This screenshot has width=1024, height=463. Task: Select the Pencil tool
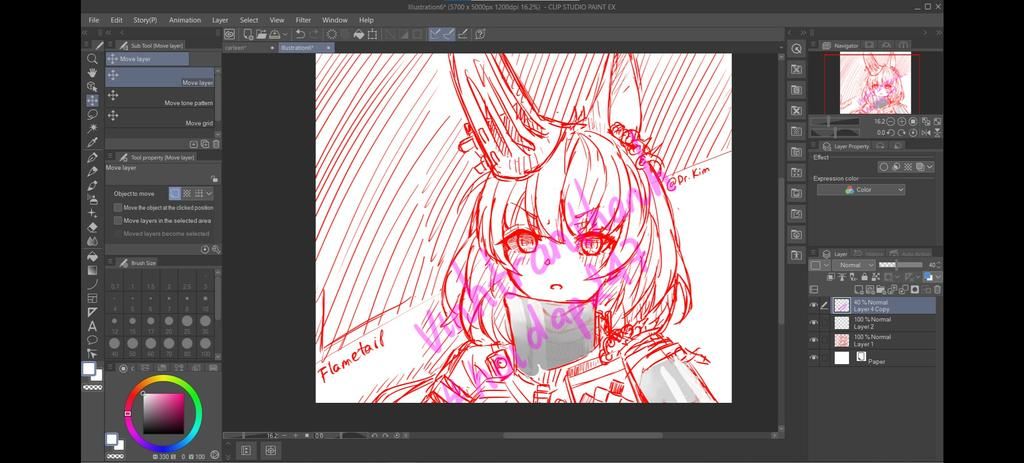(x=93, y=172)
